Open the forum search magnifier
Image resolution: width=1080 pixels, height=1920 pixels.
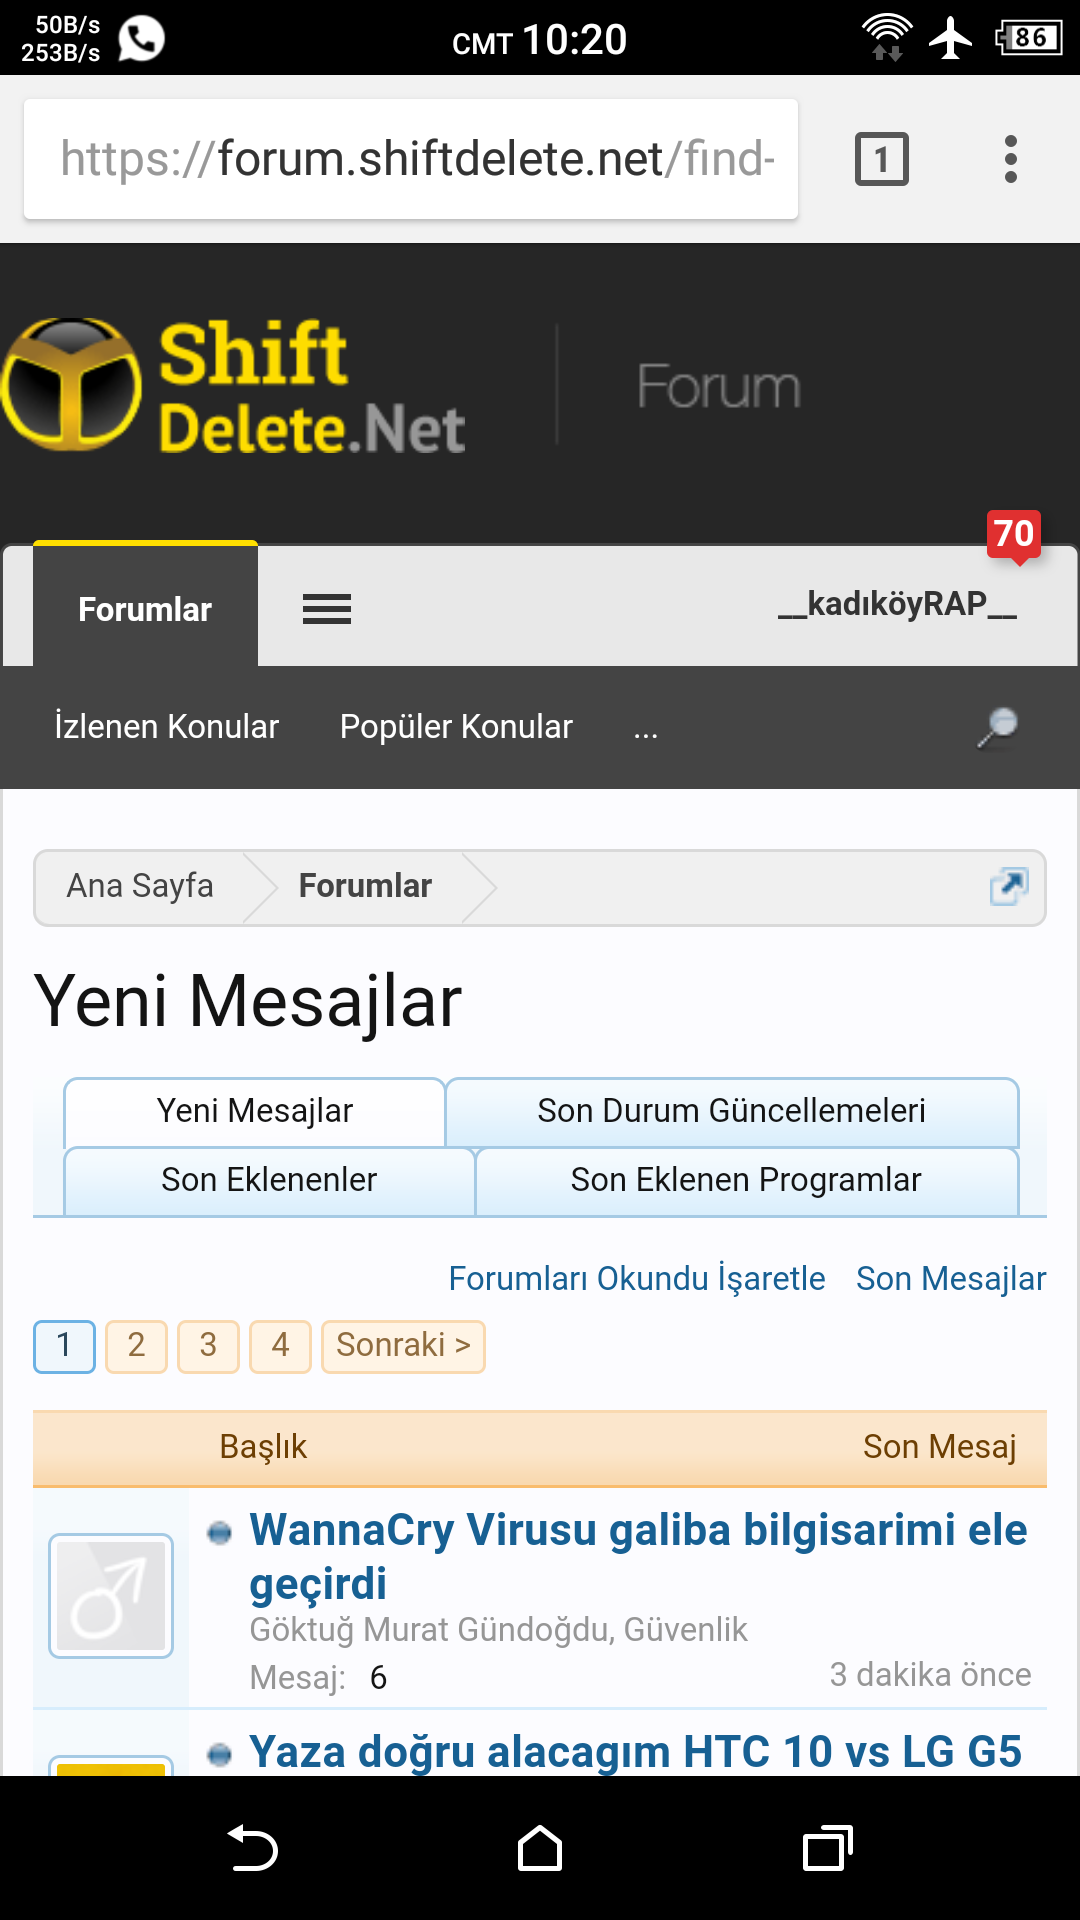(997, 727)
